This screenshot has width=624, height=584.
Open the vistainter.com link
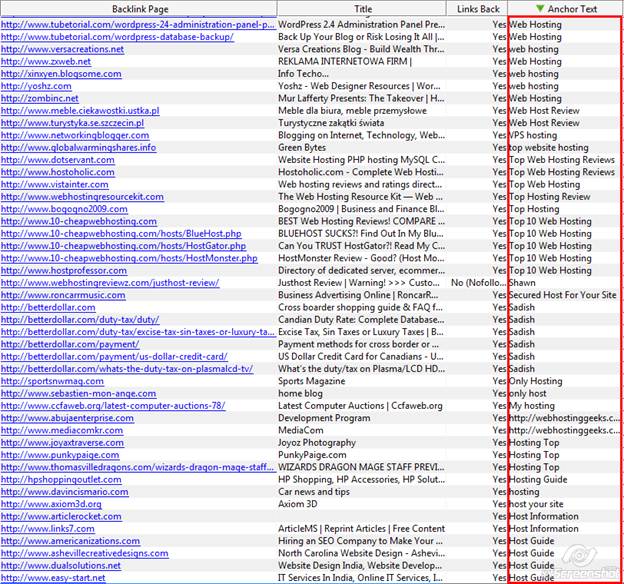[x=55, y=185]
